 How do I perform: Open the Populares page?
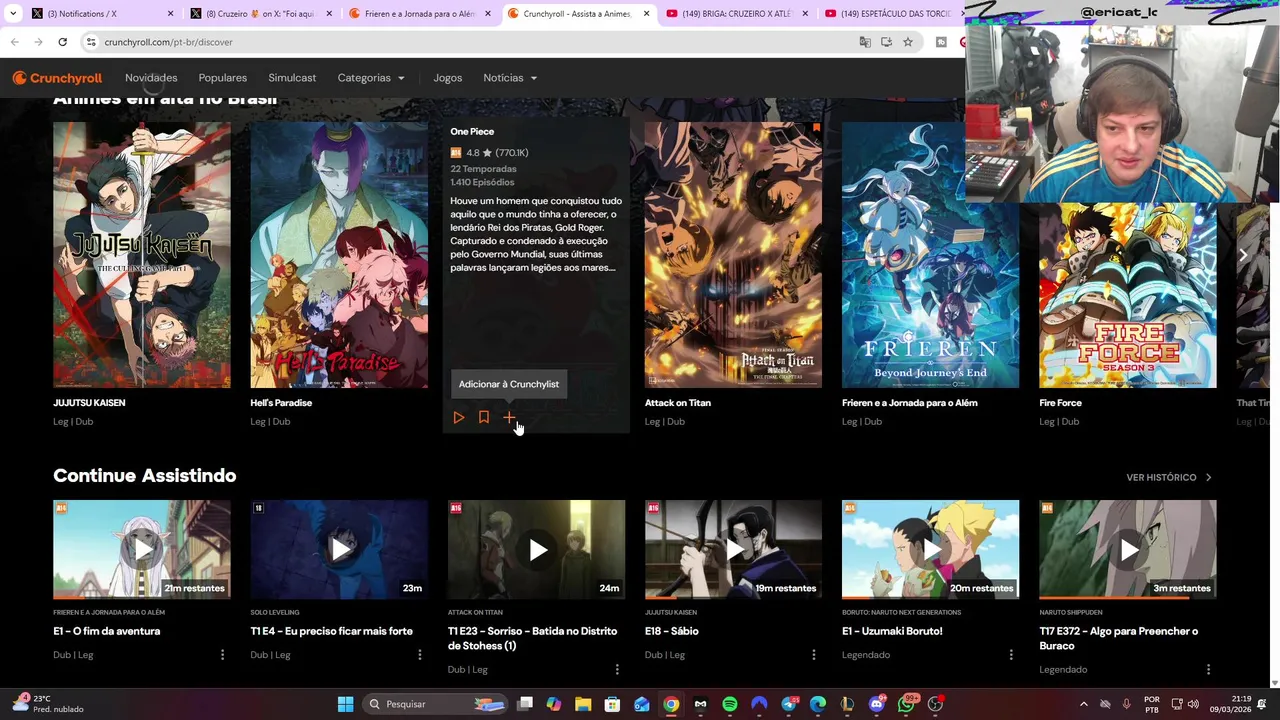pyautogui.click(x=223, y=78)
